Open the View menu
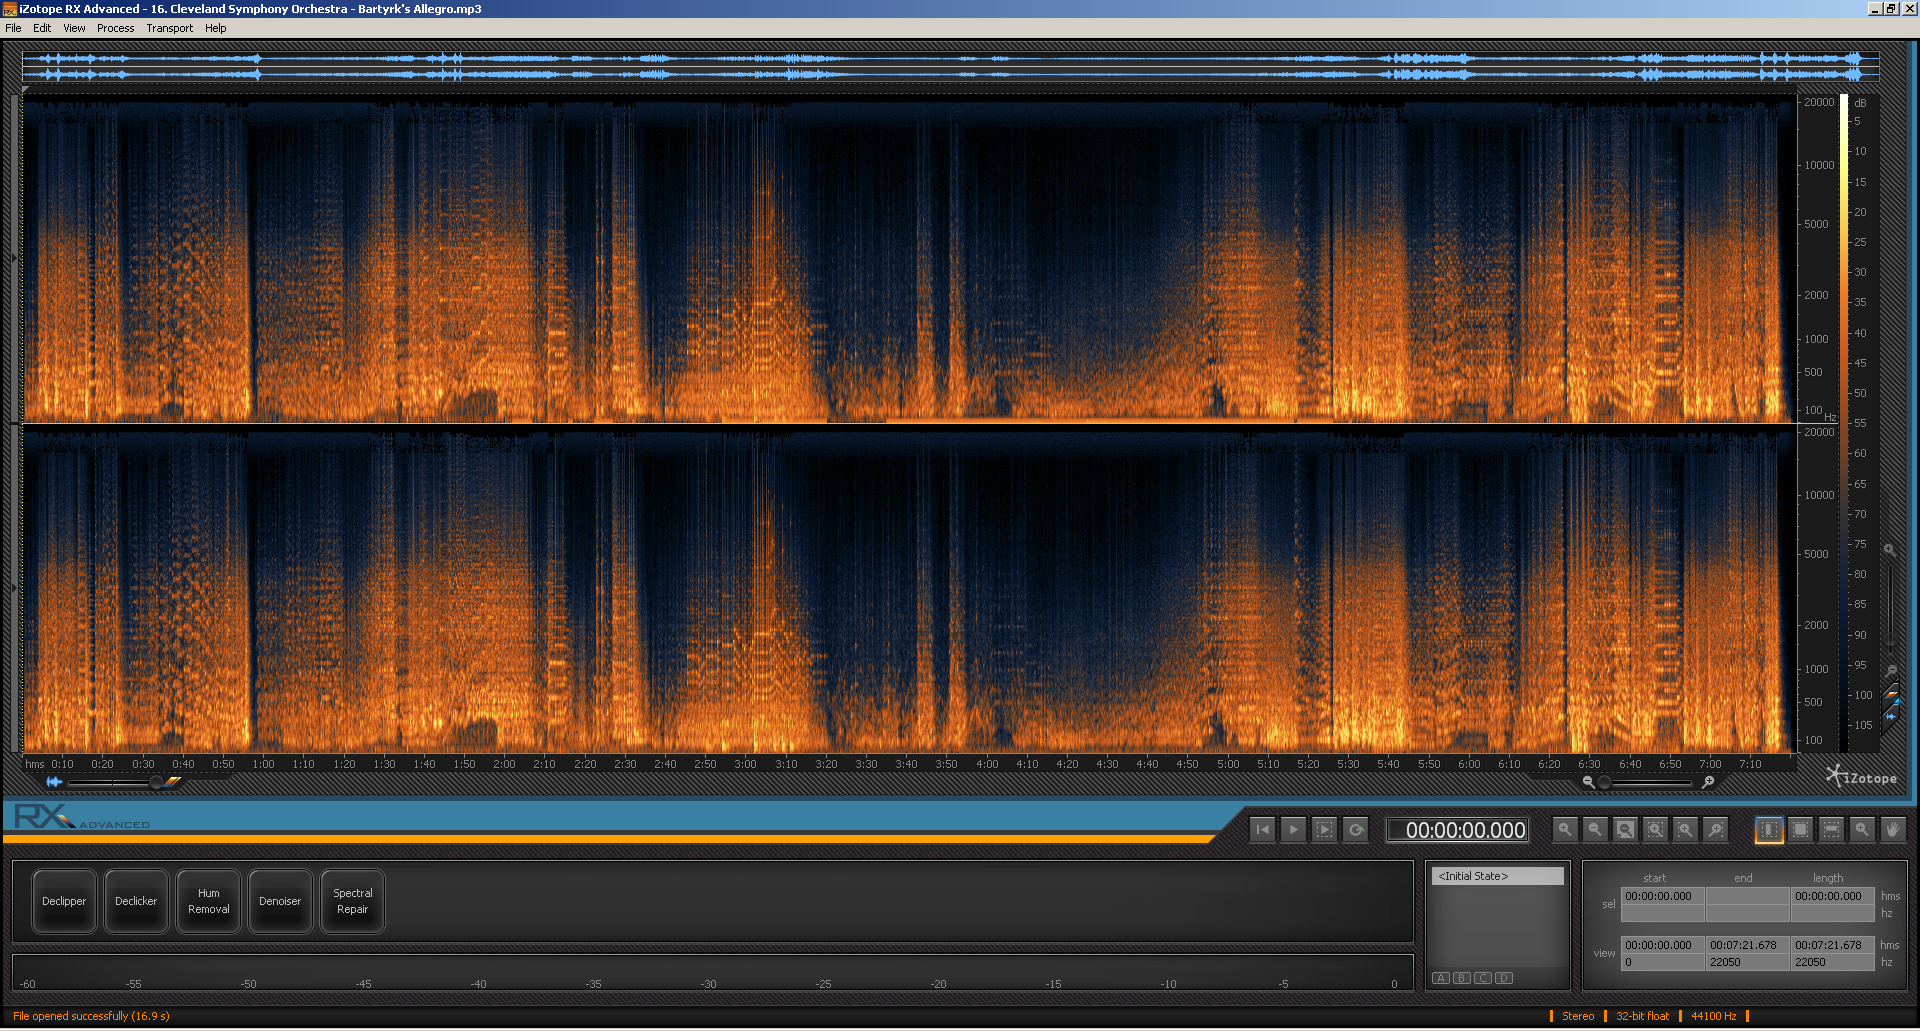This screenshot has height=1031, width=1920. tap(74, 28)
